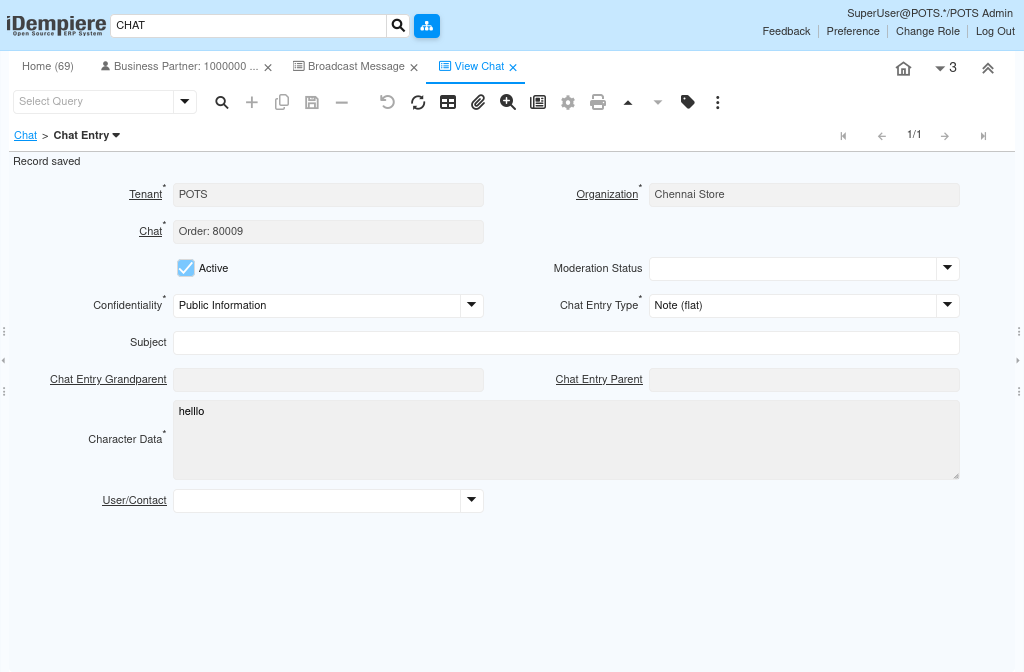Click the Zoom Across icon
Screen dimensions: 1024x672
507,103
